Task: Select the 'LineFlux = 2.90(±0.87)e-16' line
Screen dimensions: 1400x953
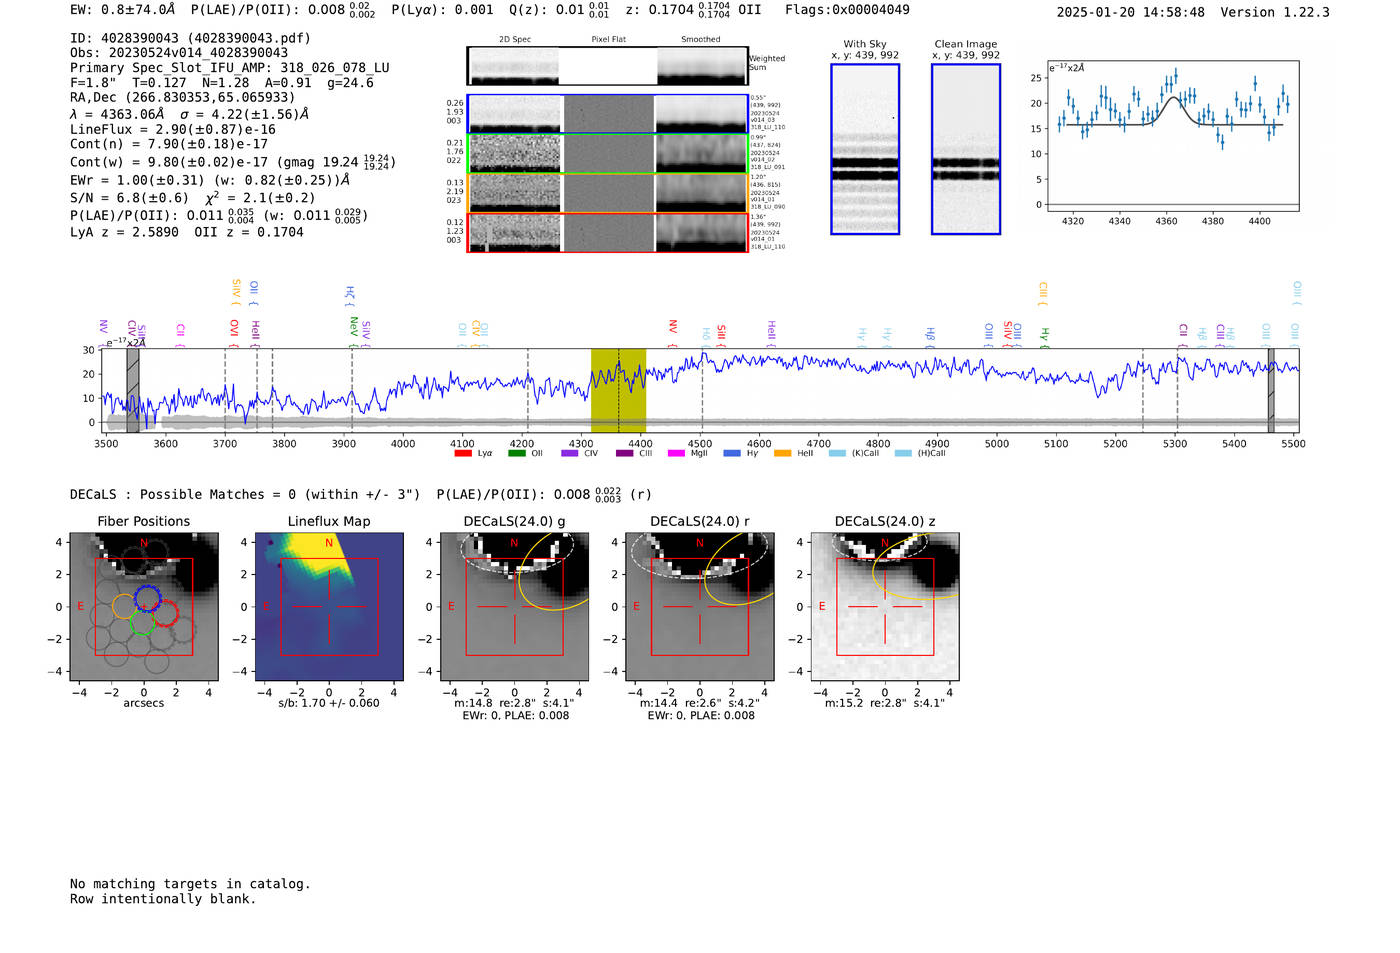Action: pyautogui.click(x=173, y=129)
